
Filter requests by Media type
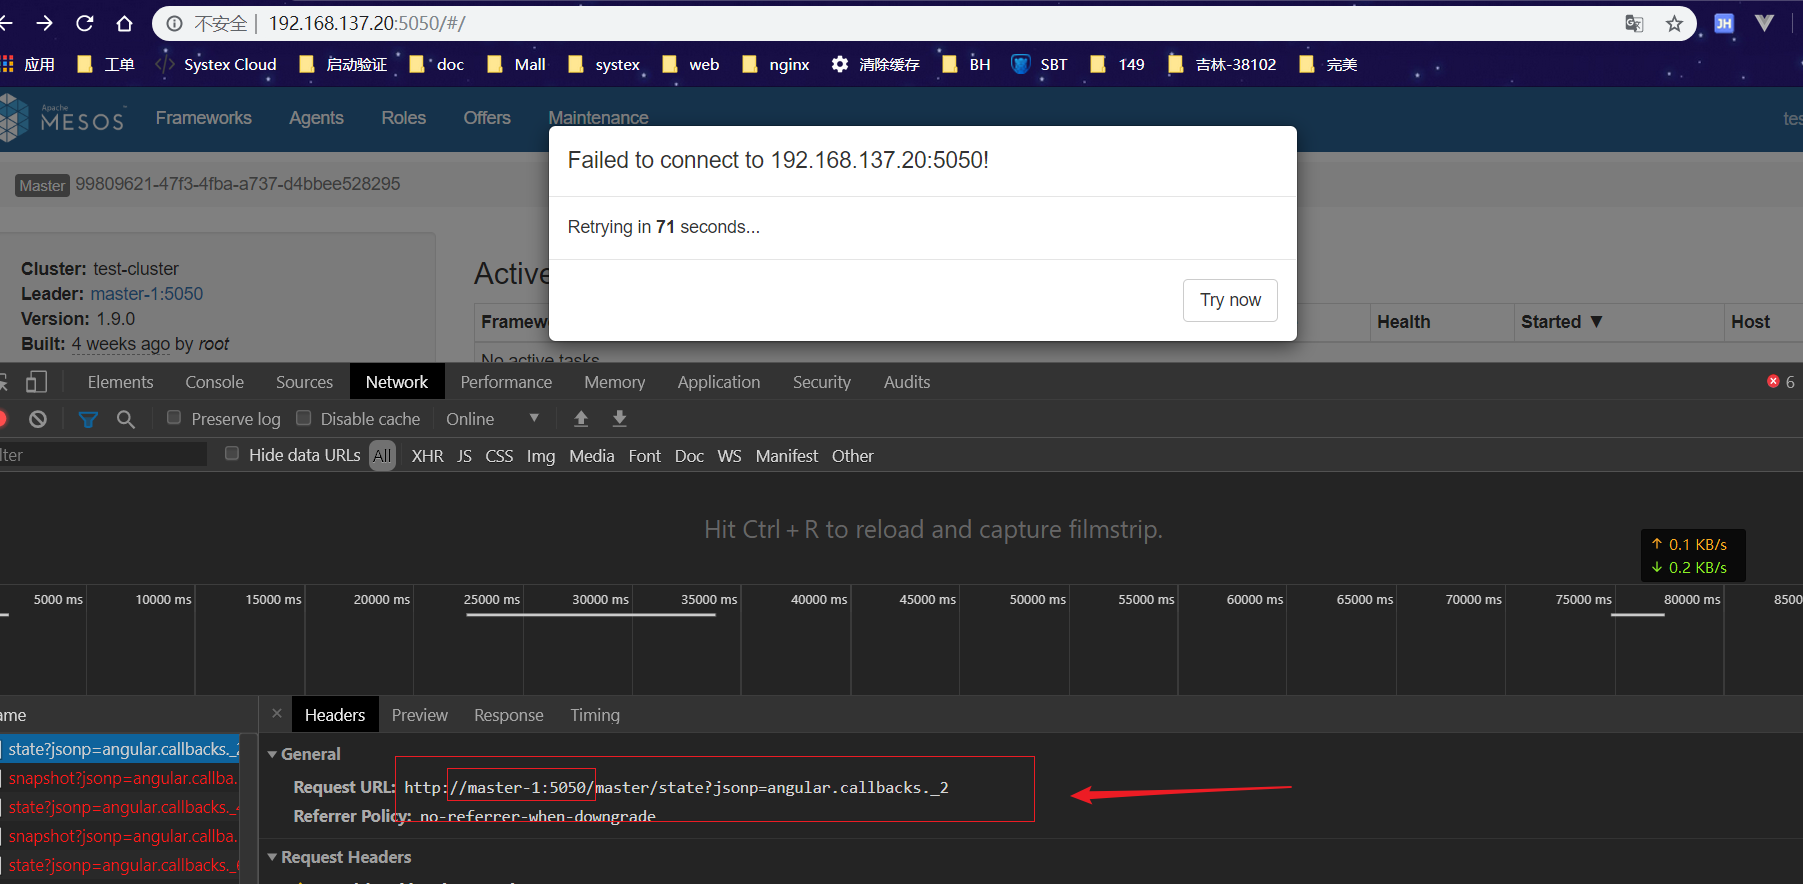click(592, 456)
